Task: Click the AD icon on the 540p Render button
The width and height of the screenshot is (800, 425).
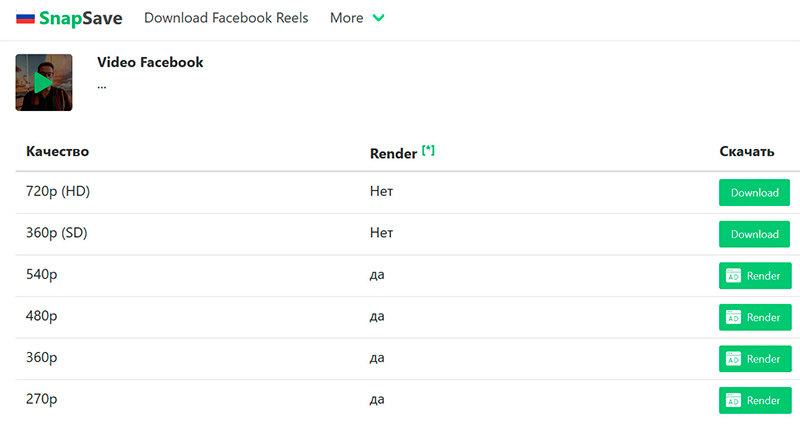Action: tap(733, 276)
